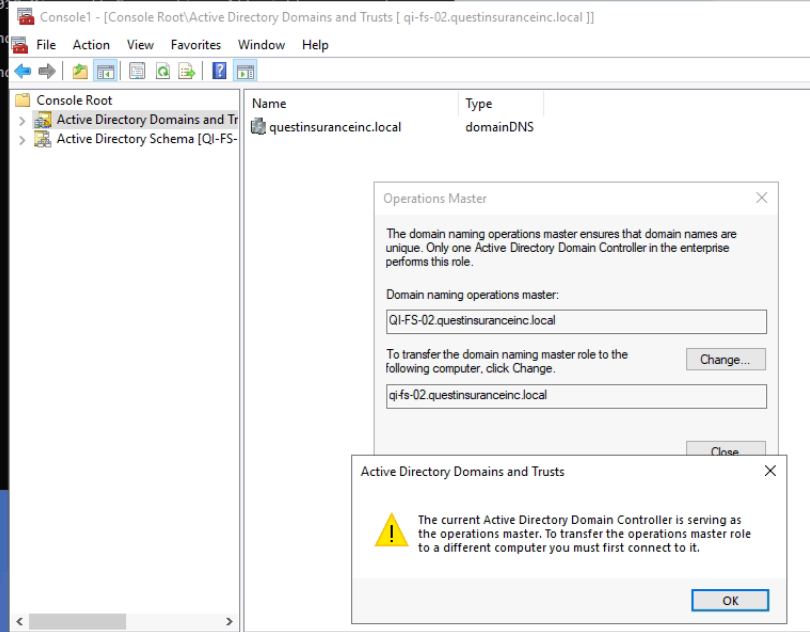The image size is (810, 632).
Task: Open the Favorites menu
Action: click(x=196, y=45)
